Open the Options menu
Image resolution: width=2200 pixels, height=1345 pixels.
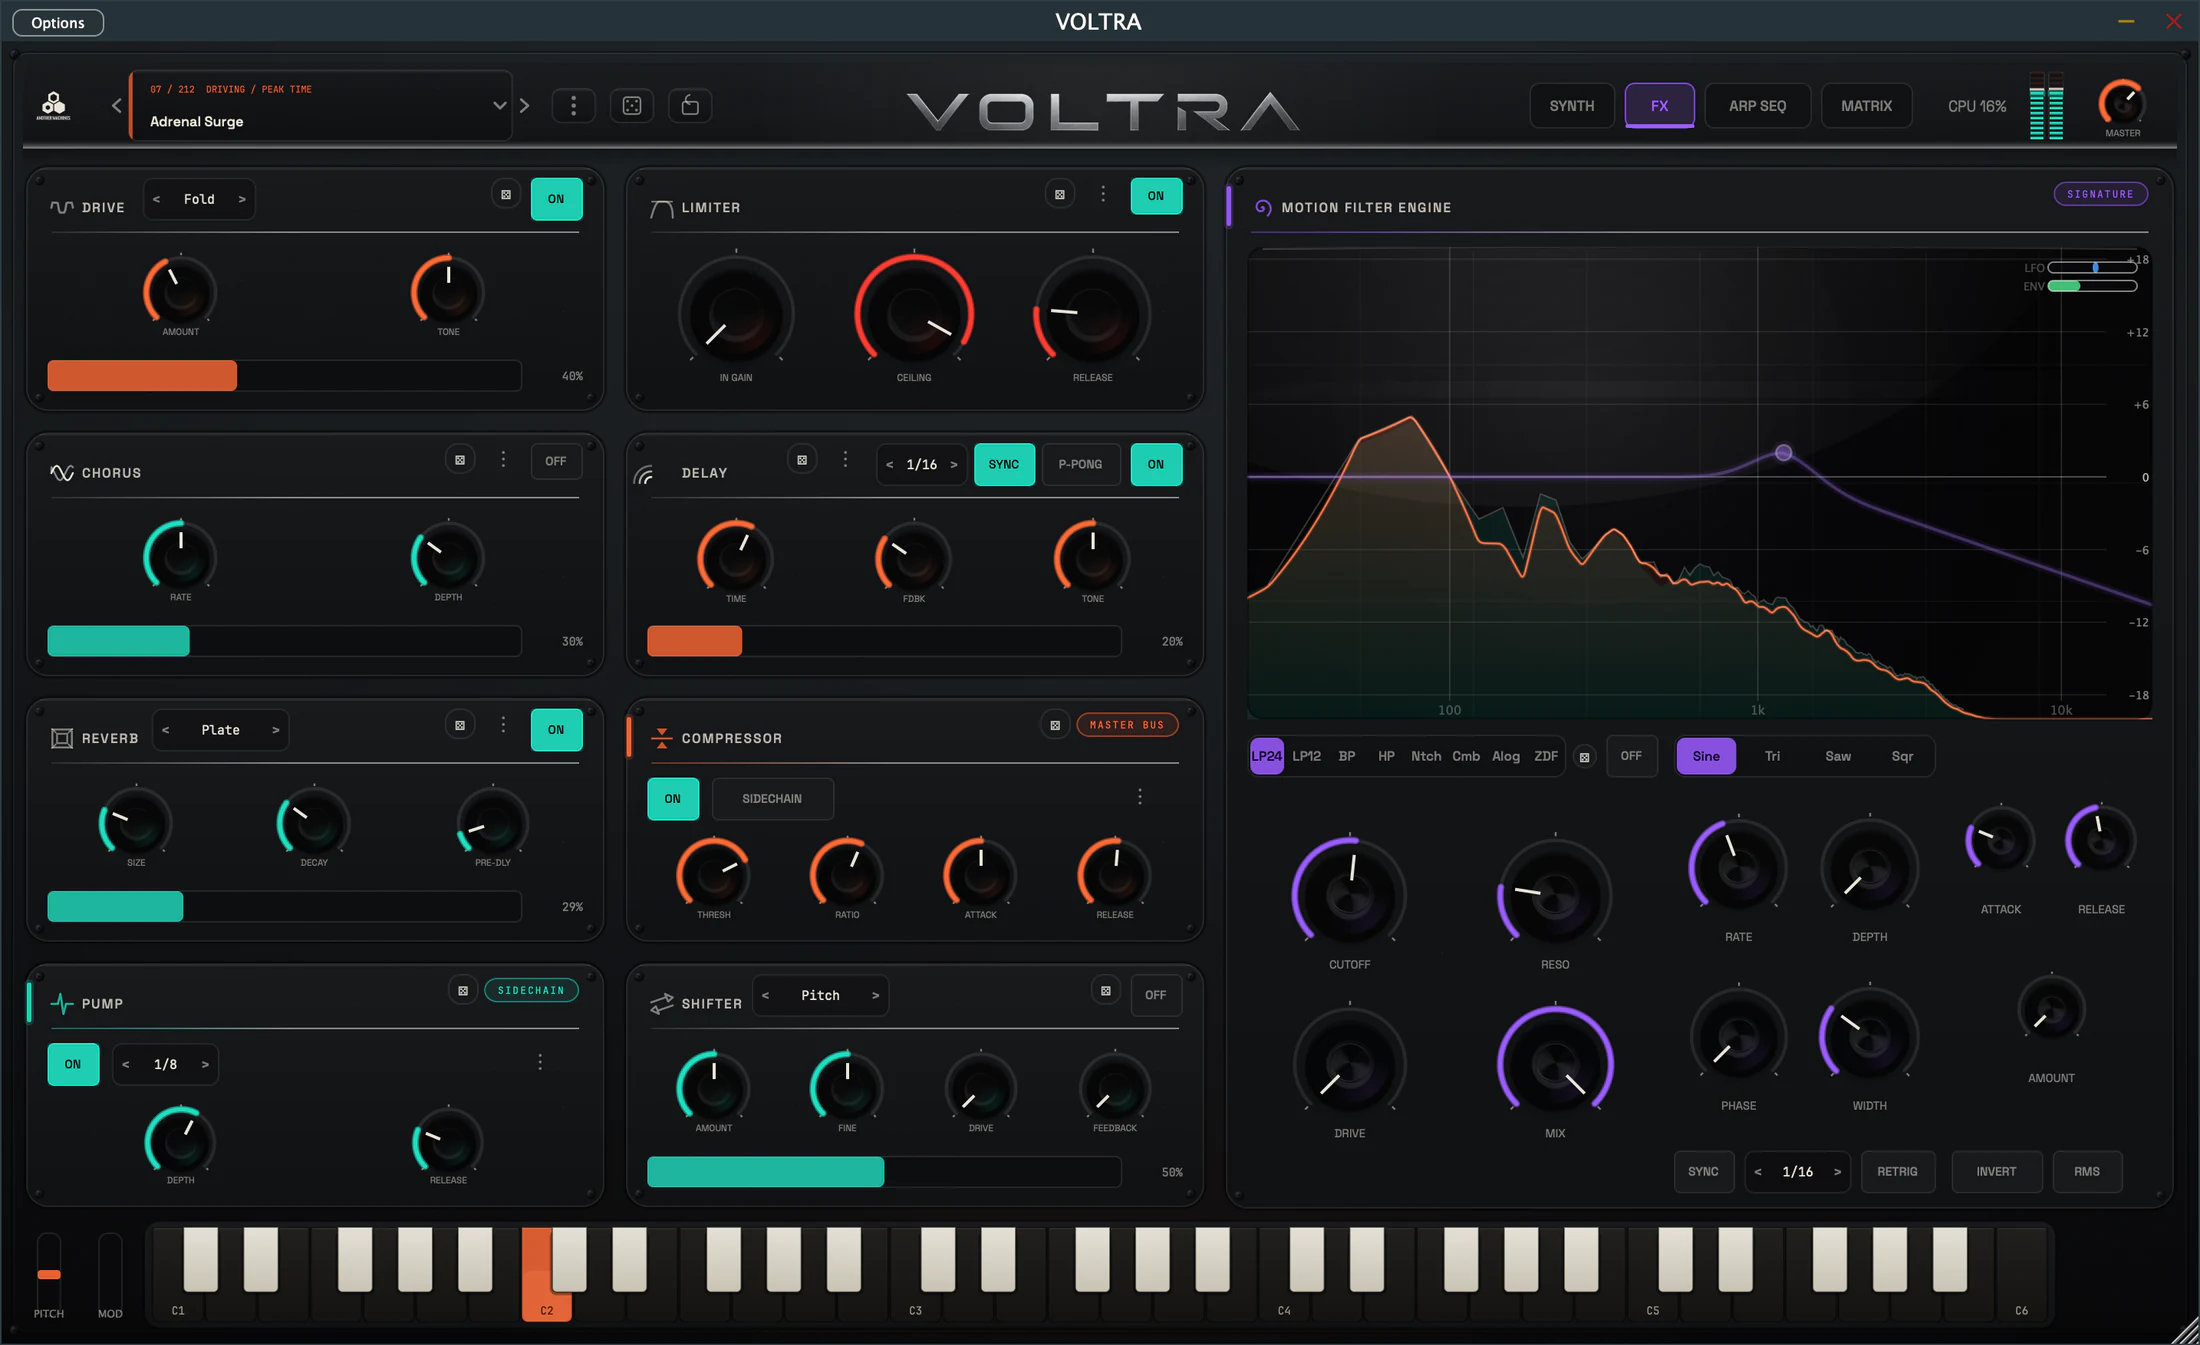(58, 22)
